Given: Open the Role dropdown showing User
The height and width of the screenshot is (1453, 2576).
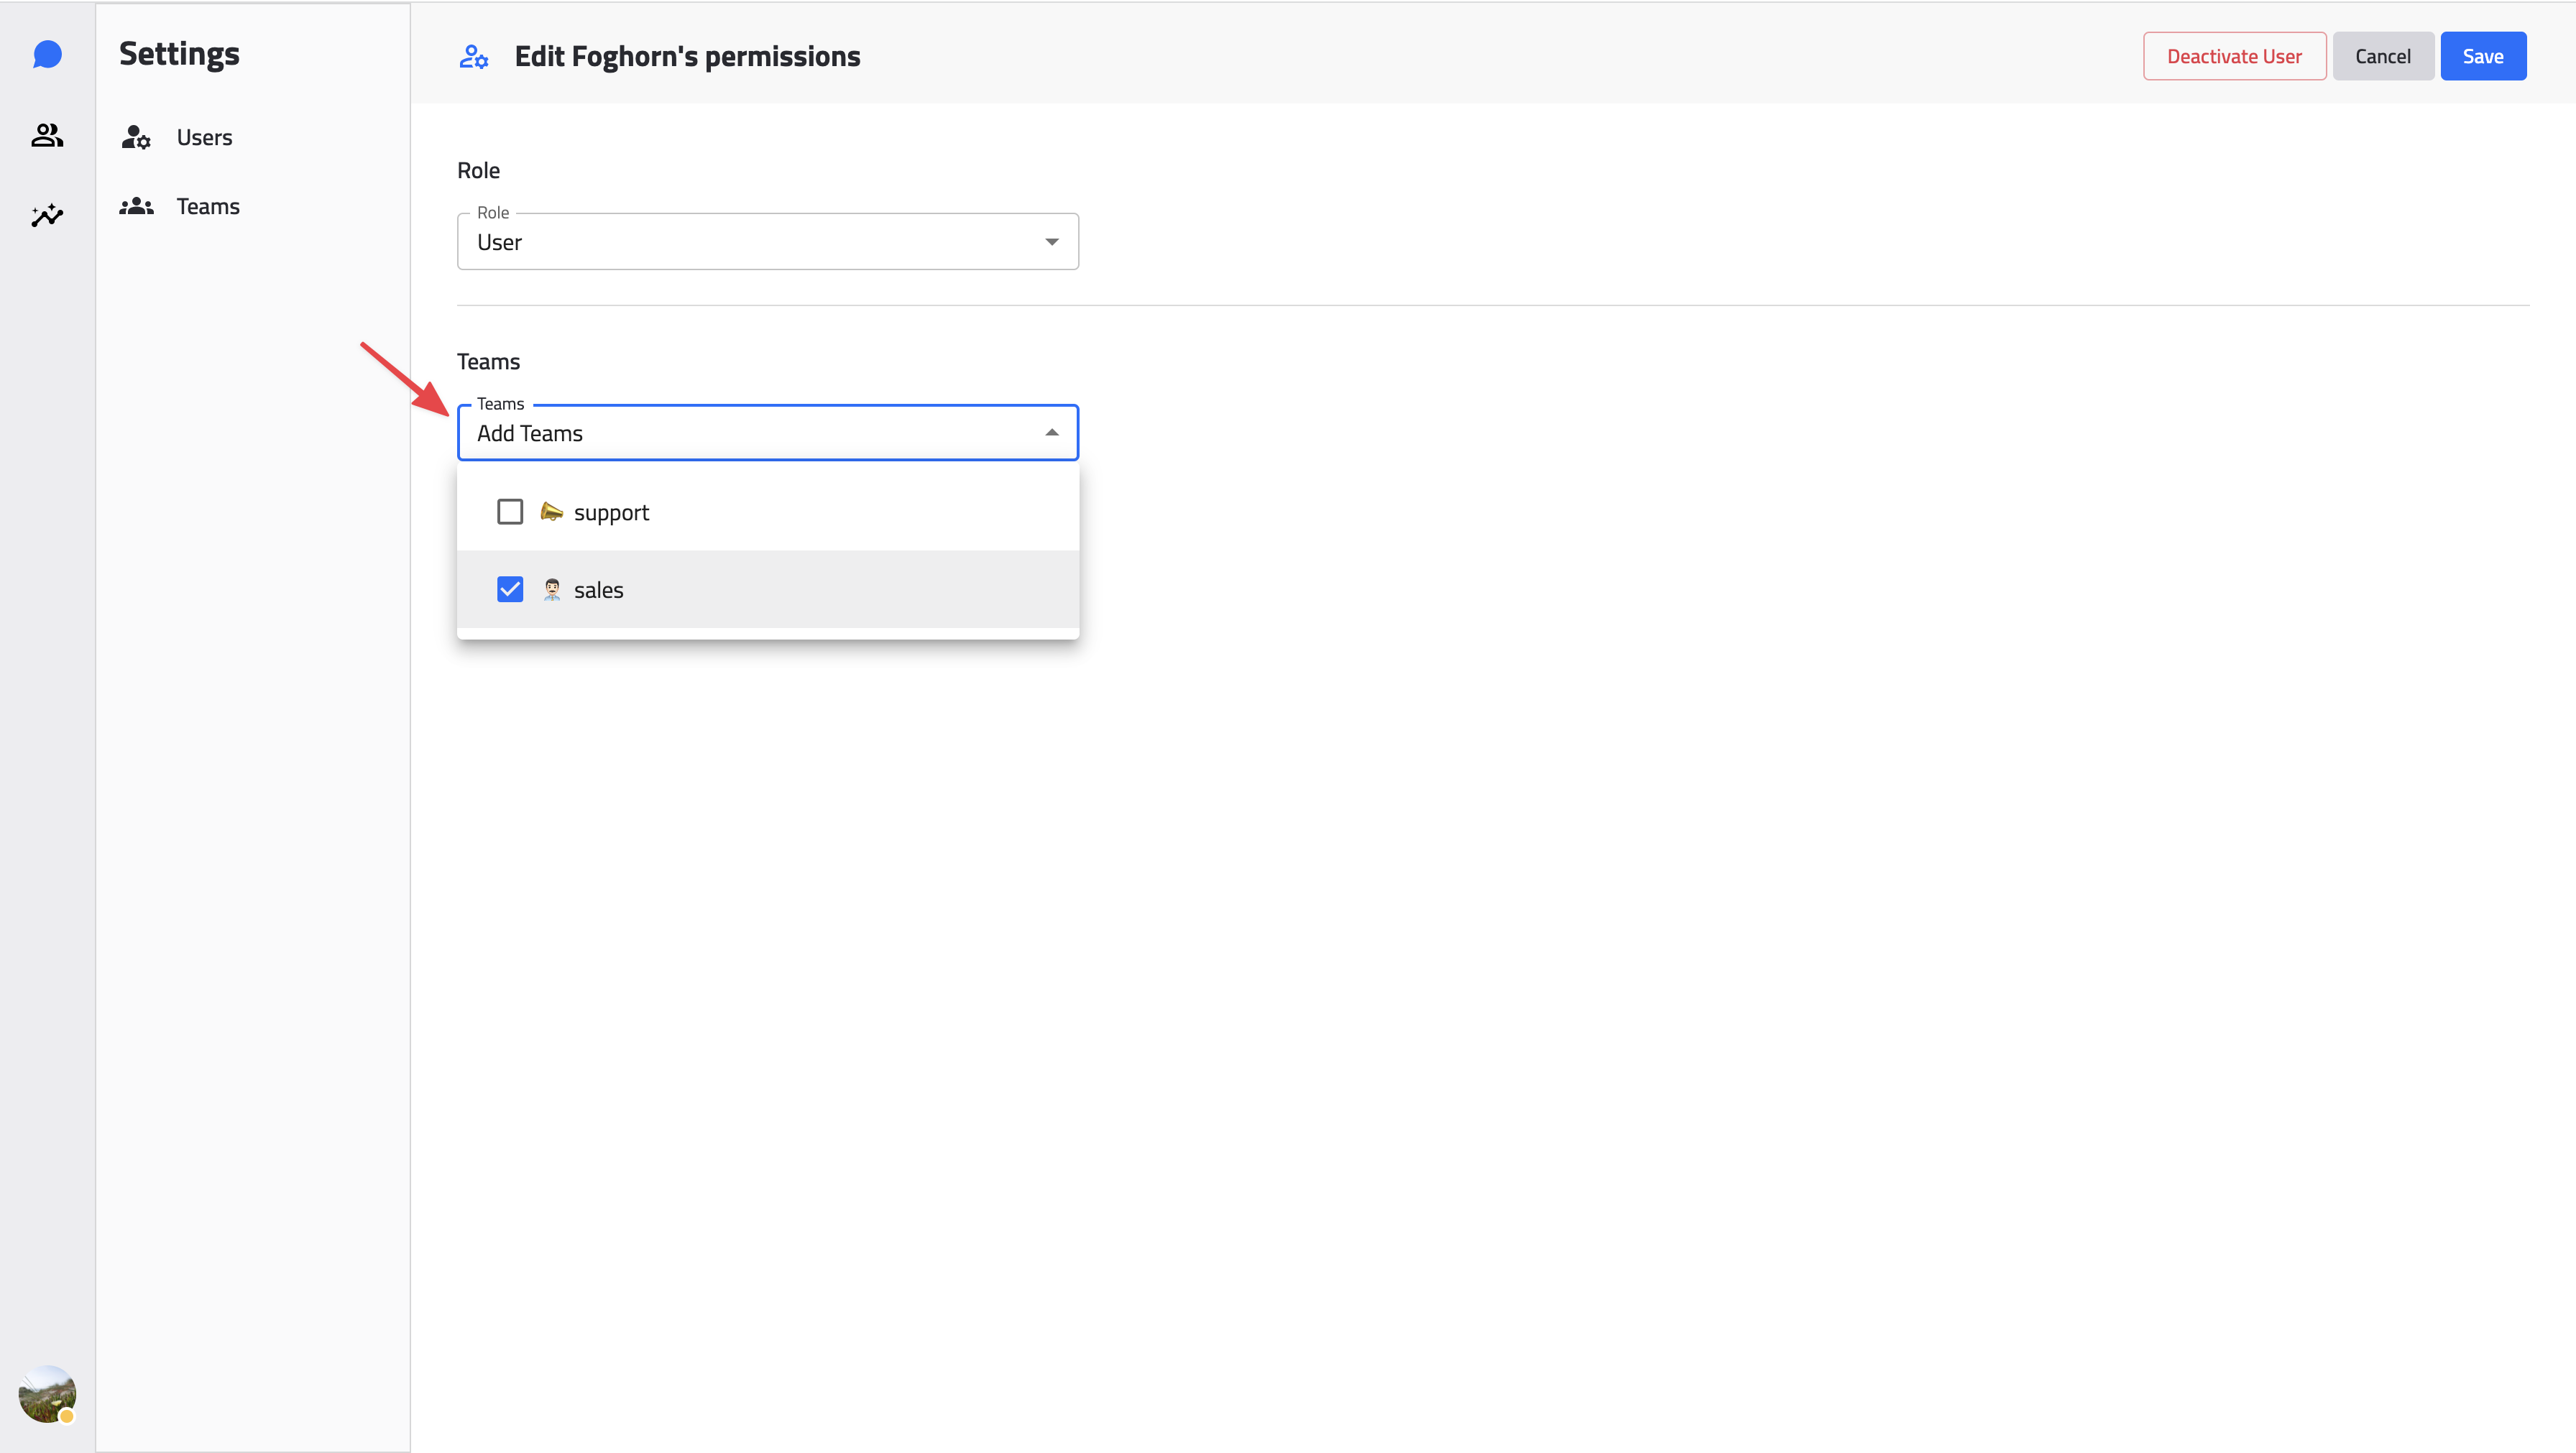Looking at the screenshot, I should click(x=768, y=241).
